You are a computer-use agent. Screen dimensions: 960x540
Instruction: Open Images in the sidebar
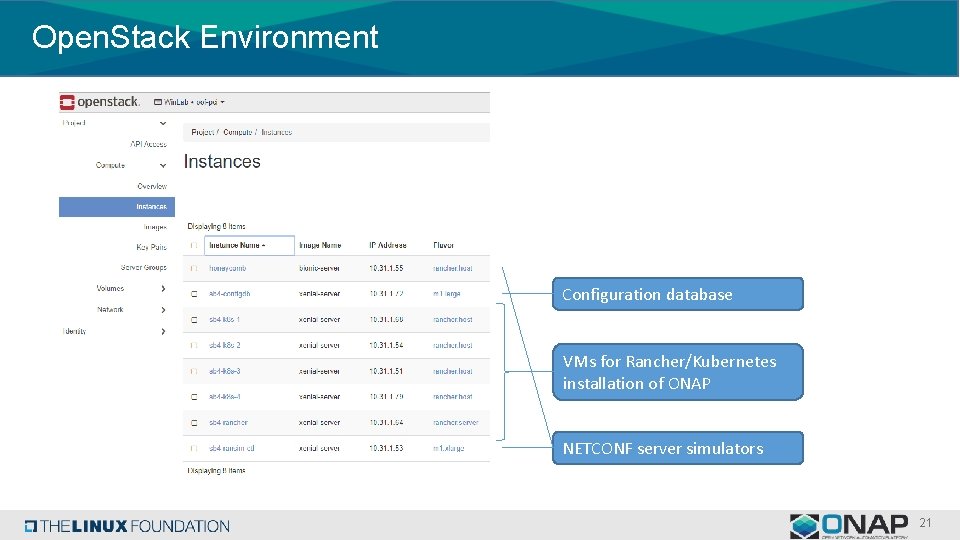155,227
